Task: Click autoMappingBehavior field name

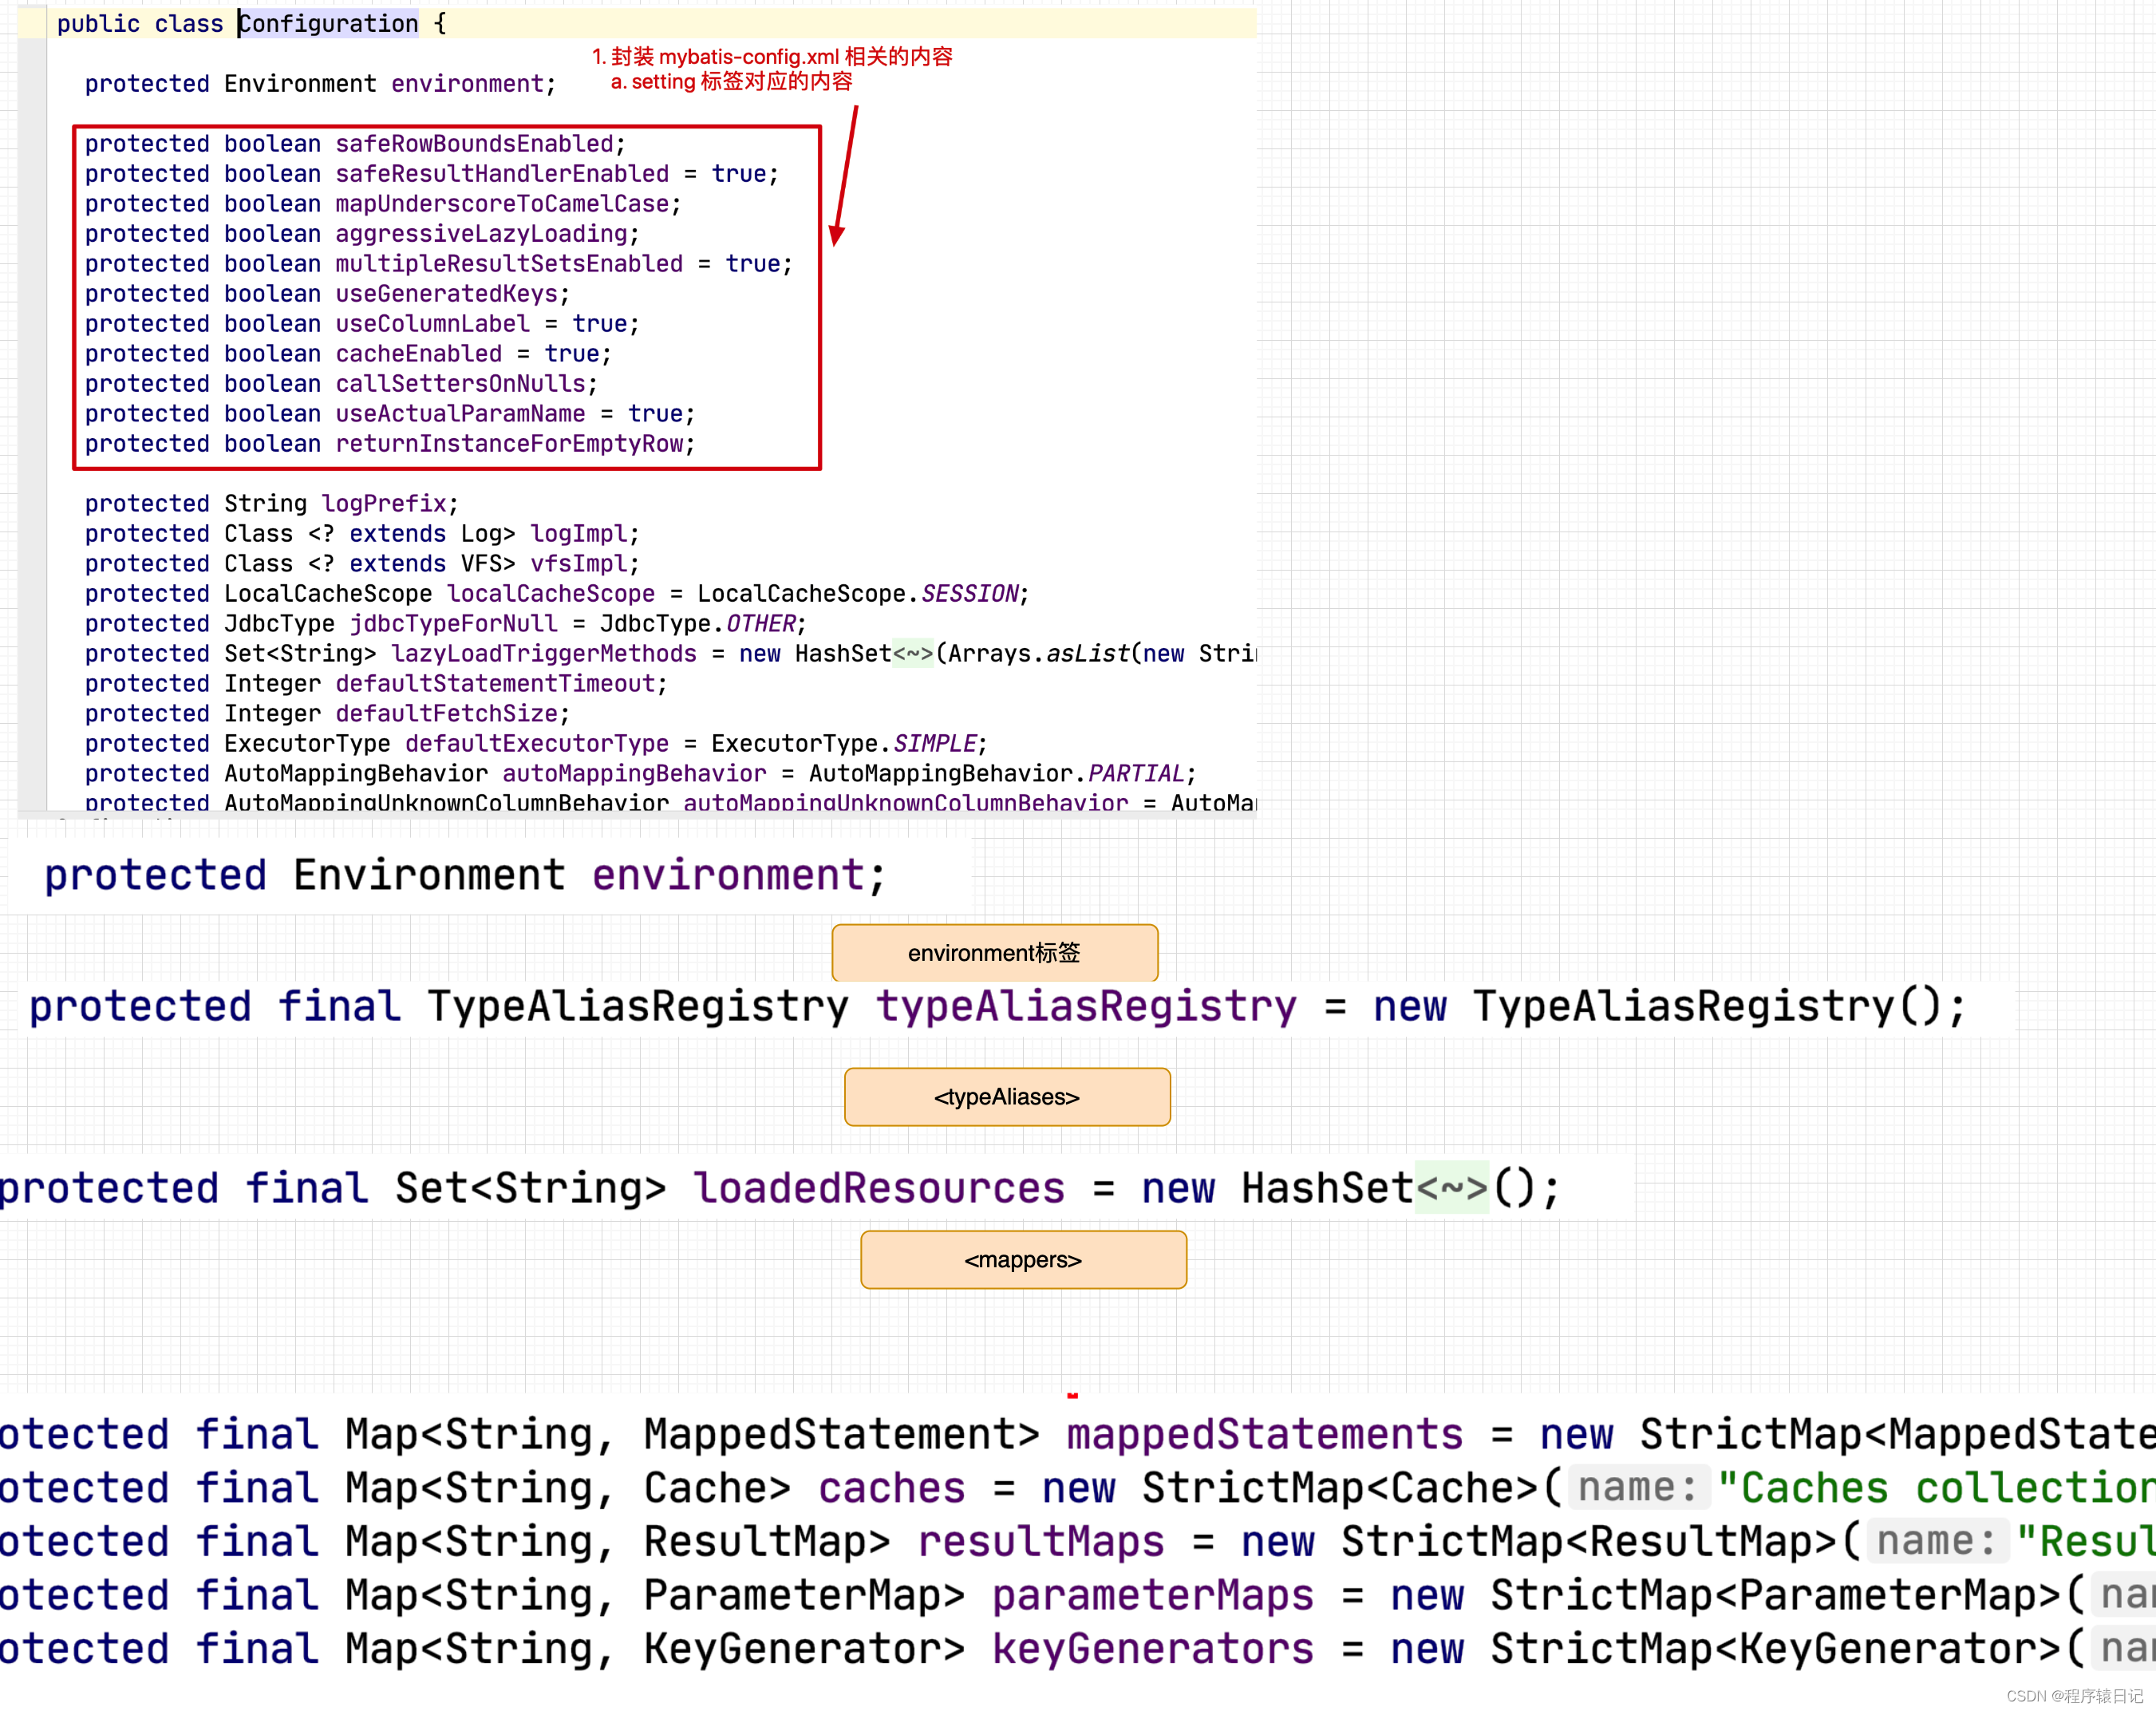Action: coord(634,773)
